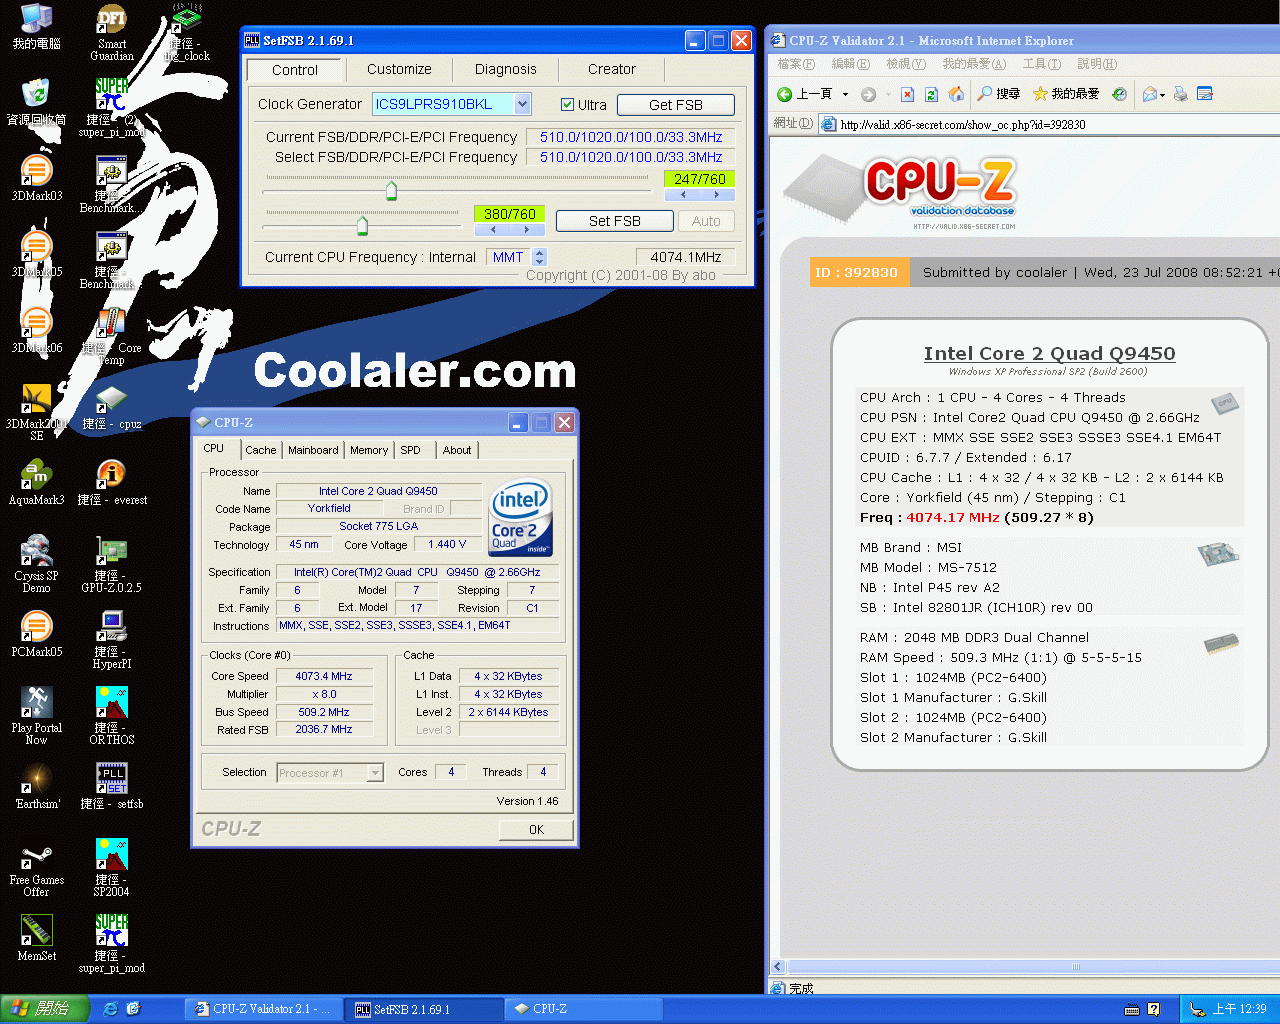1280x1024 pixels.
Task: Click the lower FSB slider thumb in SetFSB
Action: pyautogui.click(x=362, y=226)
